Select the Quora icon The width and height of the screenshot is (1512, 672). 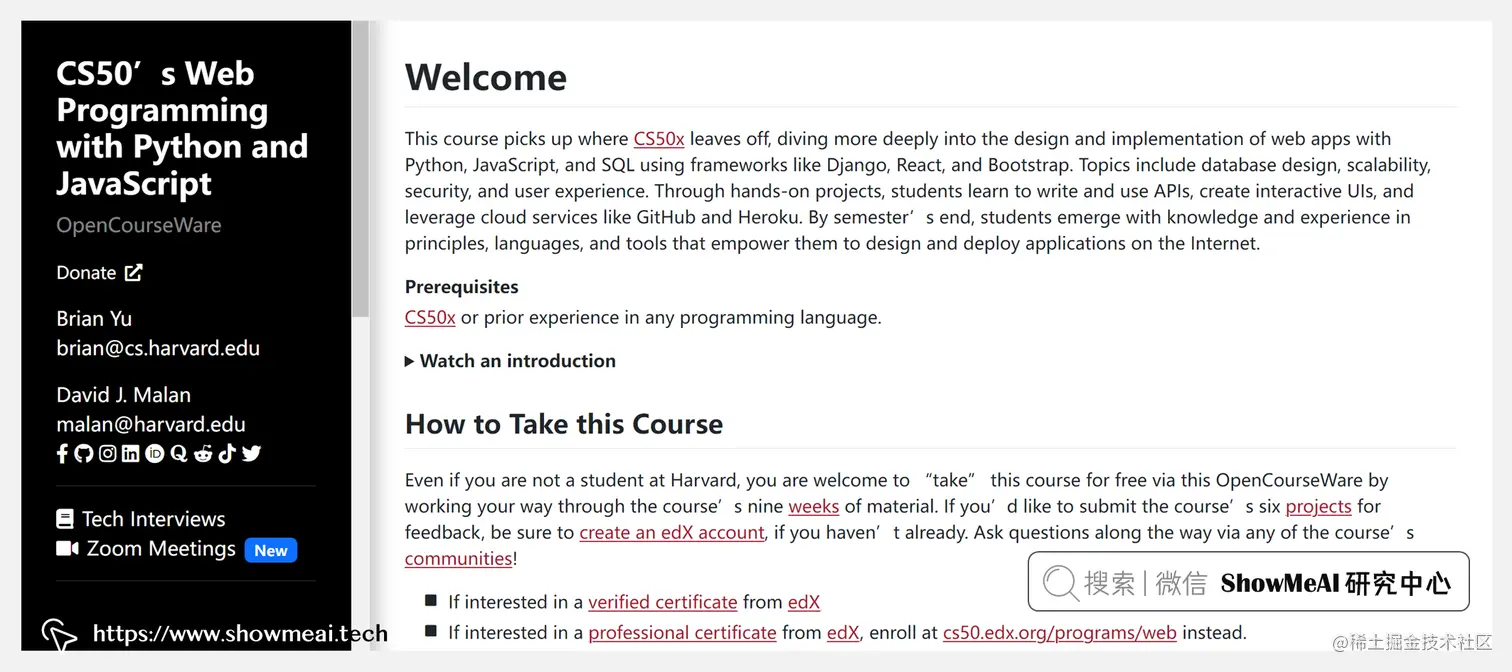(179, 453)
